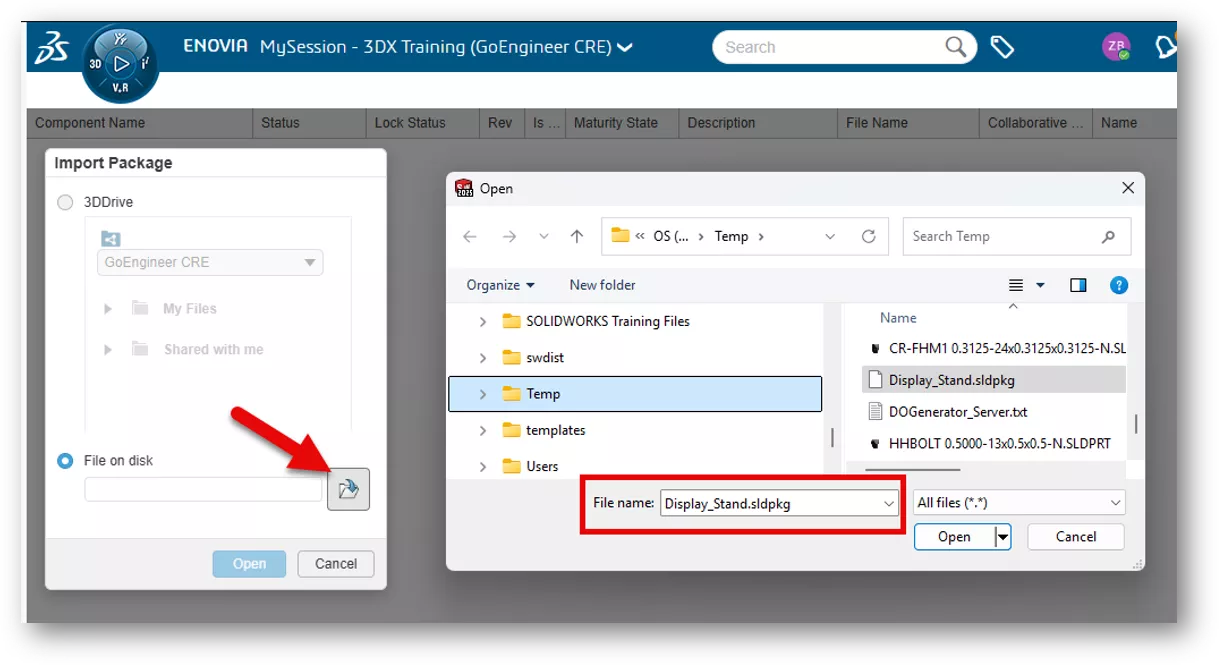
Task: Expand the SOLIDWORKS Training Files folder
Action: pyautogui.click(x=483, y=322)
